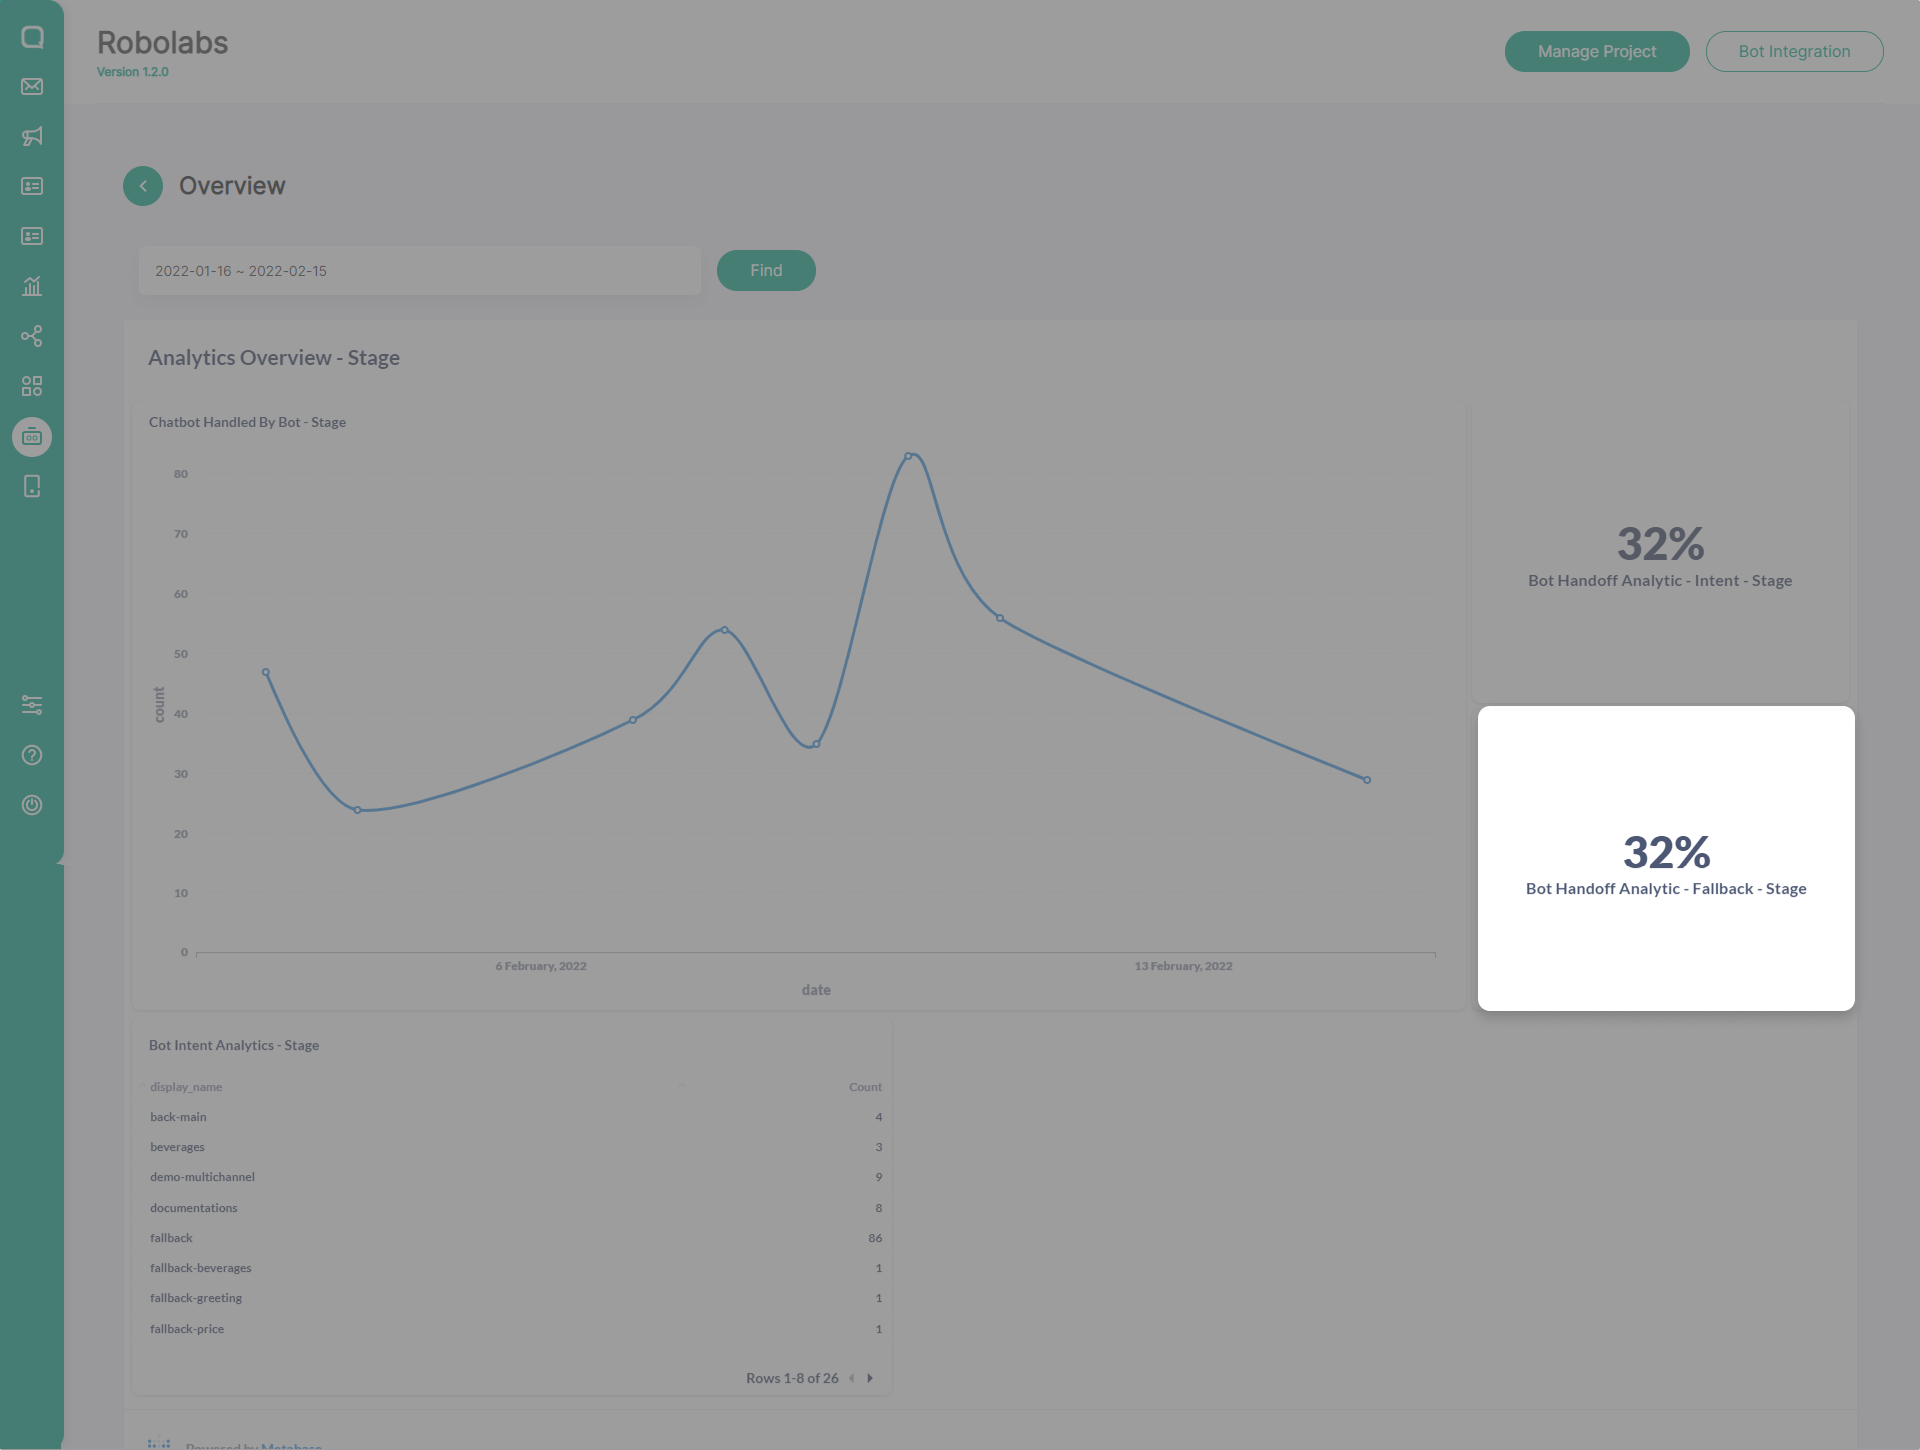Click the Overview back arrow button

[143, 186]
